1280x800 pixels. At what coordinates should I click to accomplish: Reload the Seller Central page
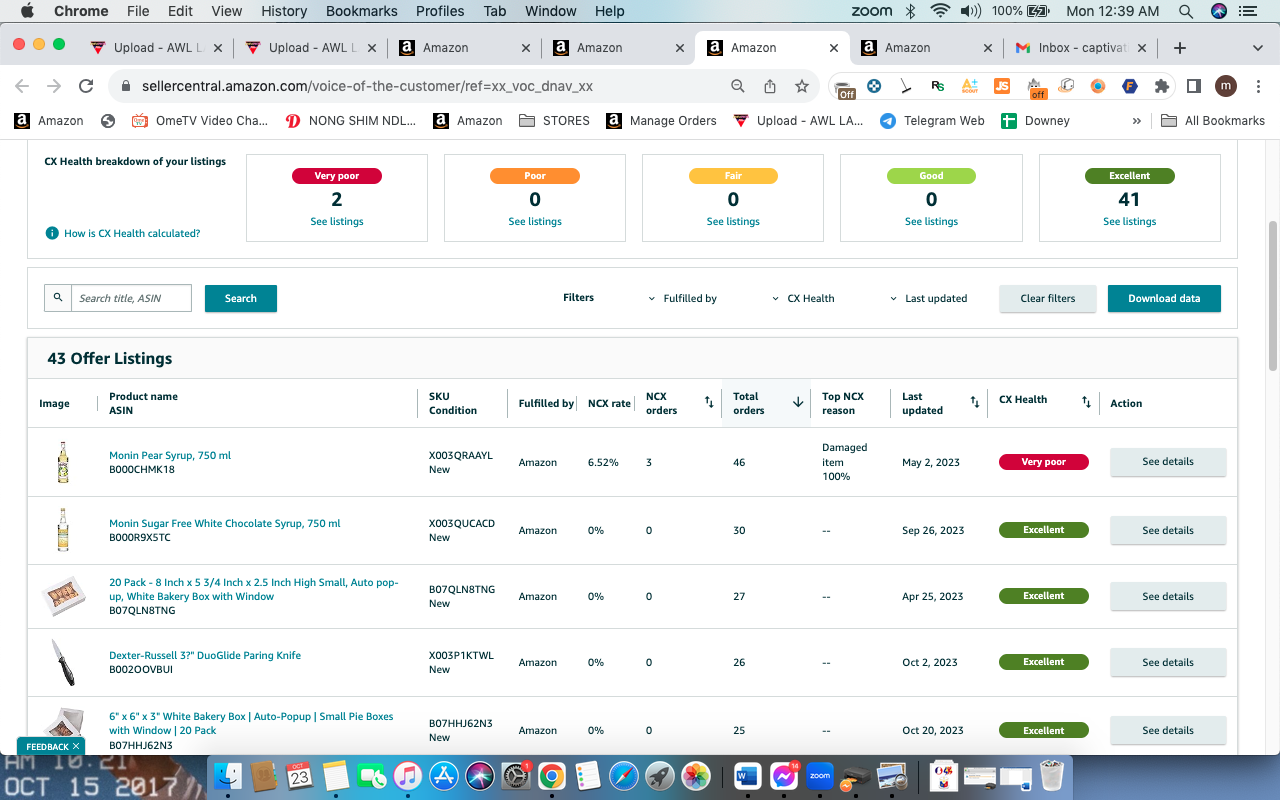[x=86, y=86]
